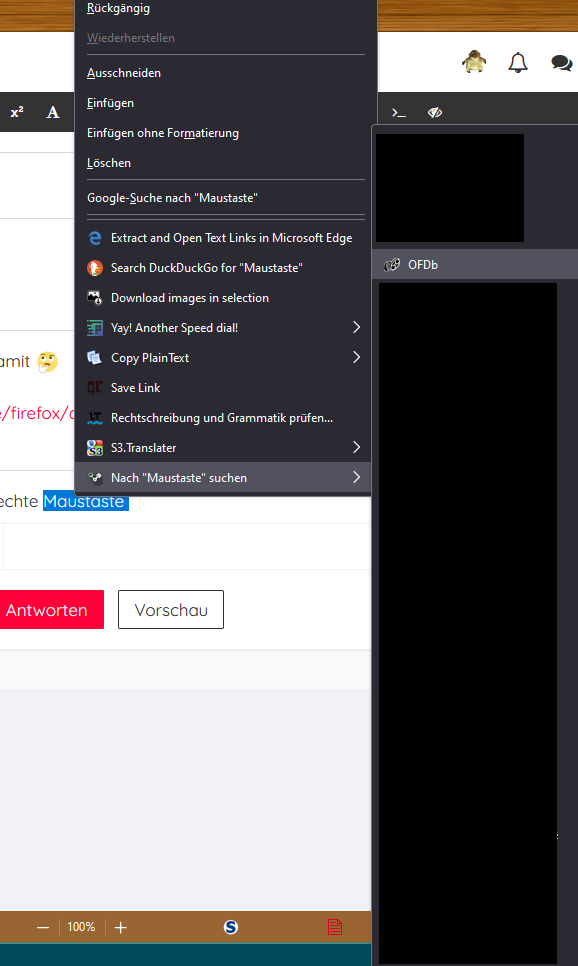
Task: Select Search DuckDuckGo for "Maustaste"
Action: point(222,268)
